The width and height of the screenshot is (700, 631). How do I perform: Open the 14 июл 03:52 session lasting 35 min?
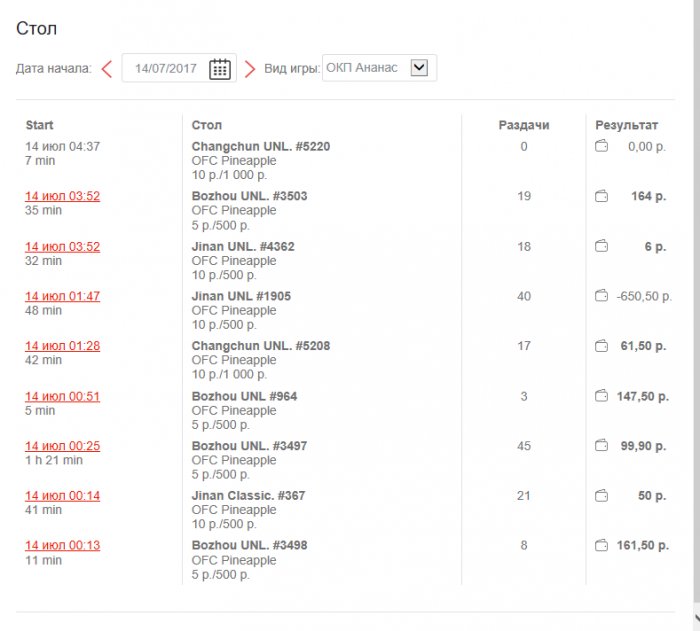pyautogui.click(x=62, y=196)
